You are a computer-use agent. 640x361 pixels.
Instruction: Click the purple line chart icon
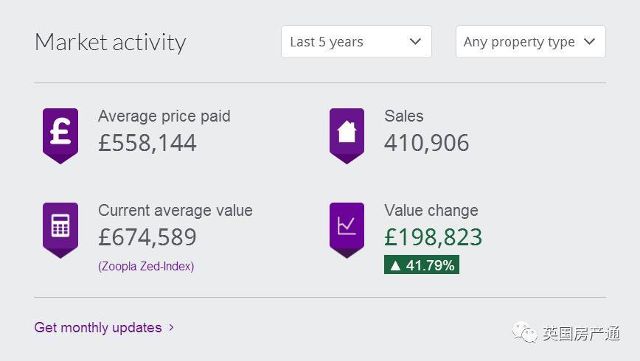[347, 230]
